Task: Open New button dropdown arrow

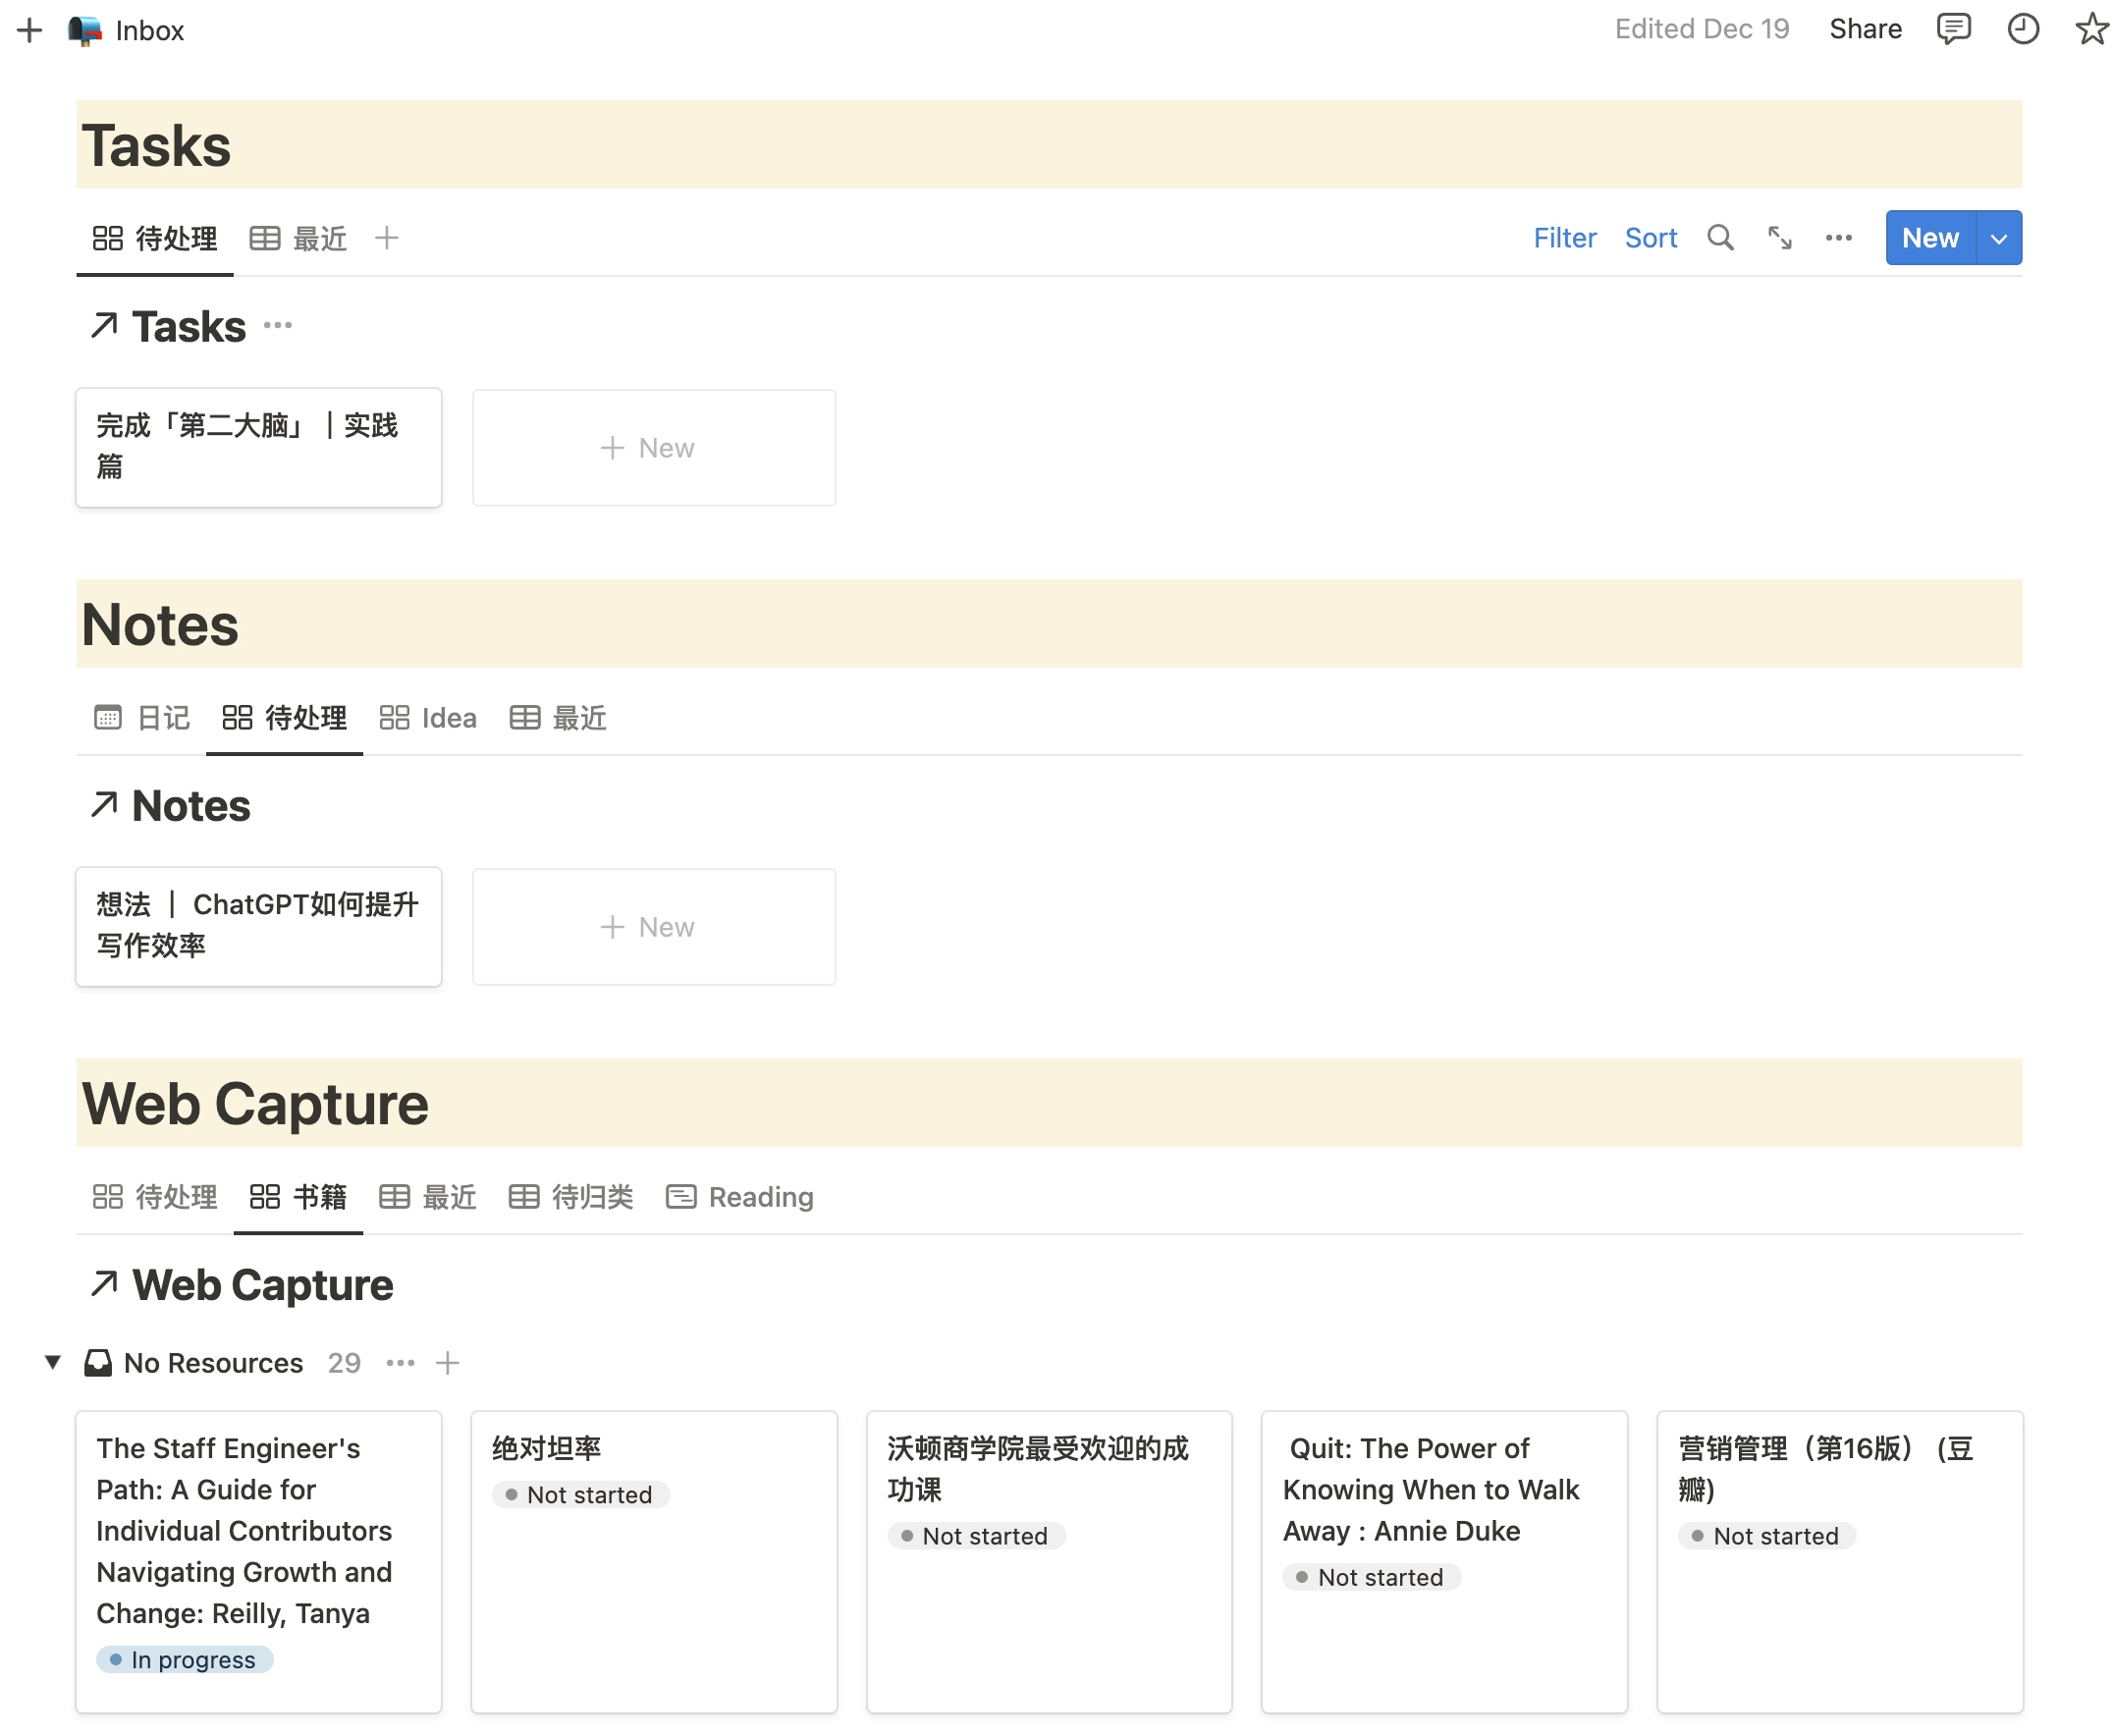Action: (x=1998, y=238)
